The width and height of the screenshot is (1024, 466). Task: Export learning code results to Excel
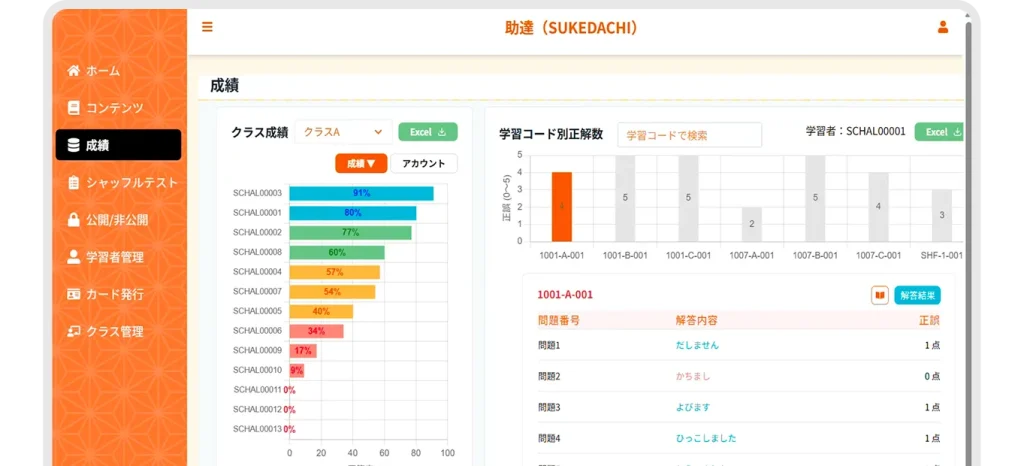point(941,132)
